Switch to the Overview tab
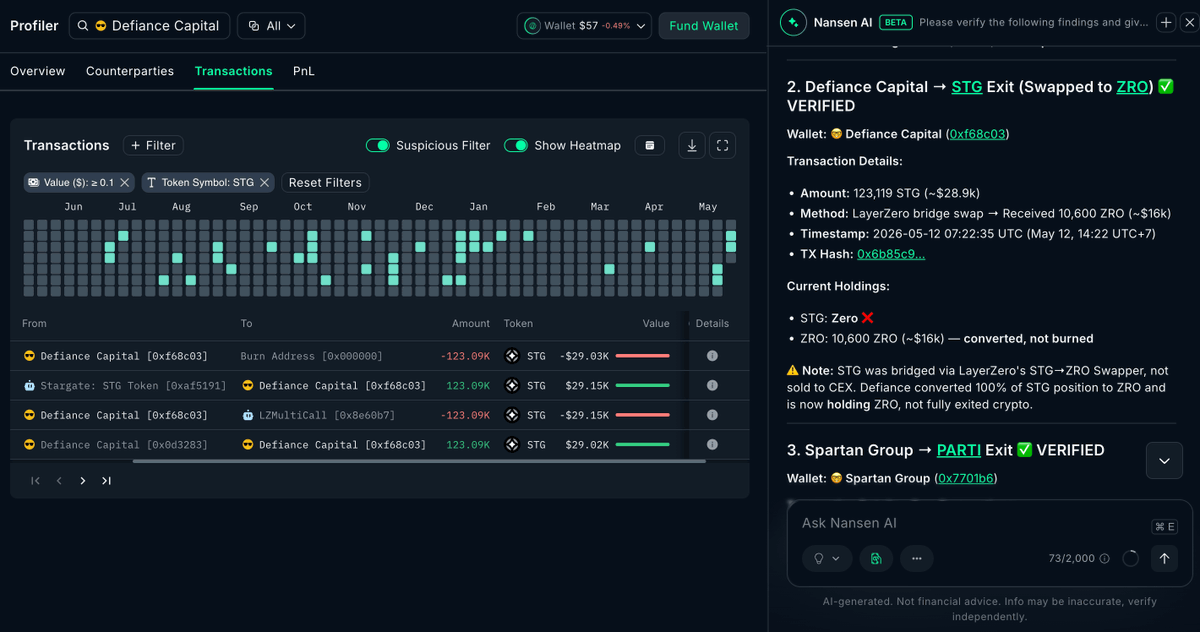Image resolution: width=1200 pixels, height=632 pixels. pyautogui.click(x=38, y=71)
